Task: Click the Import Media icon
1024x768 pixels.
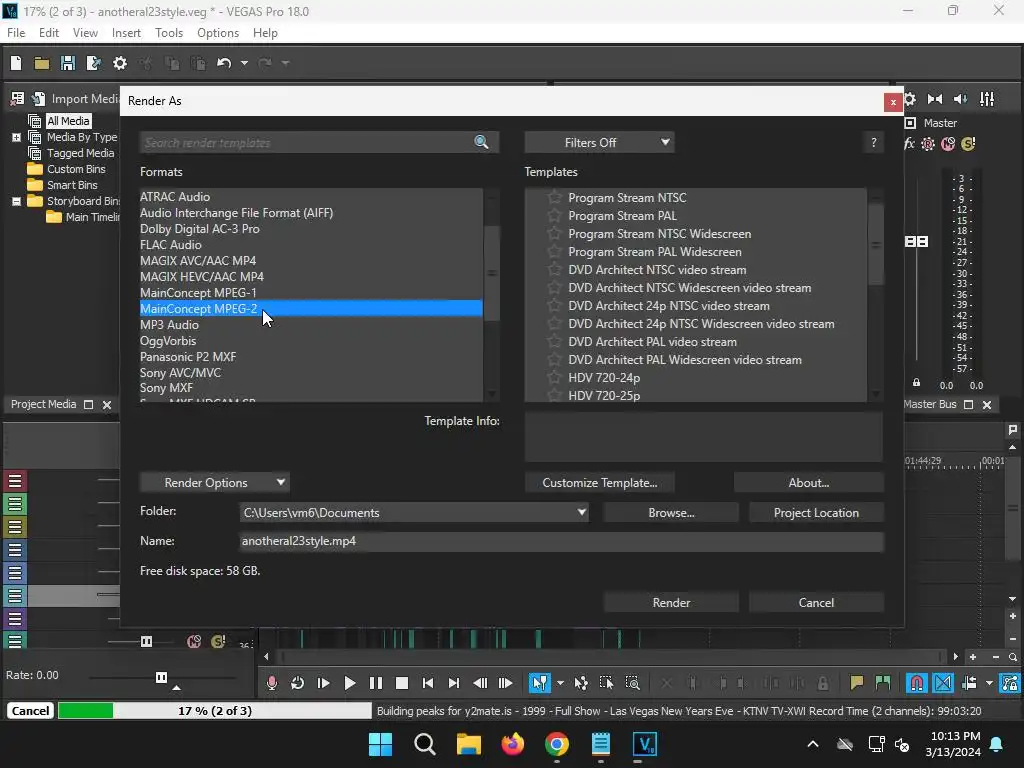Action: pyautogui.click(x=39, y=99)
